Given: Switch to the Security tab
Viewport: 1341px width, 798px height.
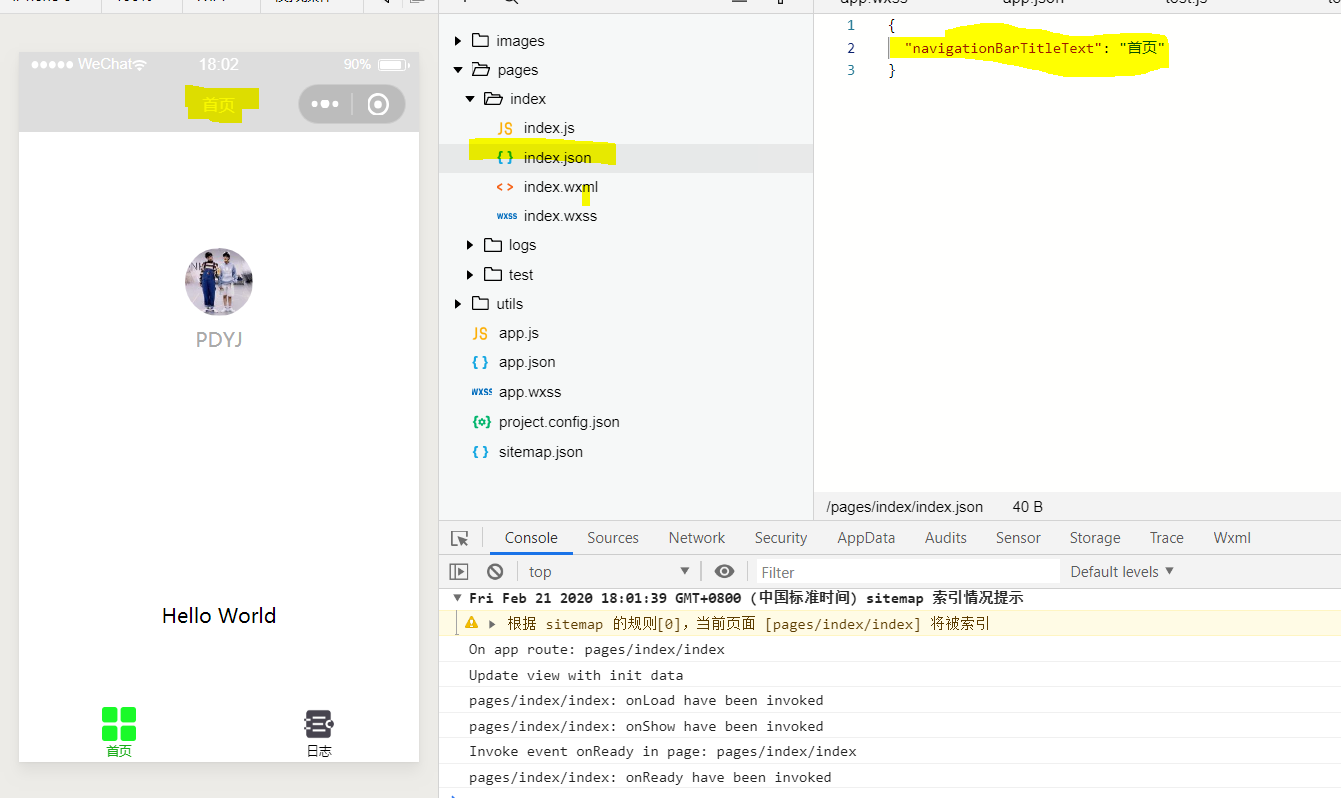Looking at the screenshot, I should click(781, 538).
